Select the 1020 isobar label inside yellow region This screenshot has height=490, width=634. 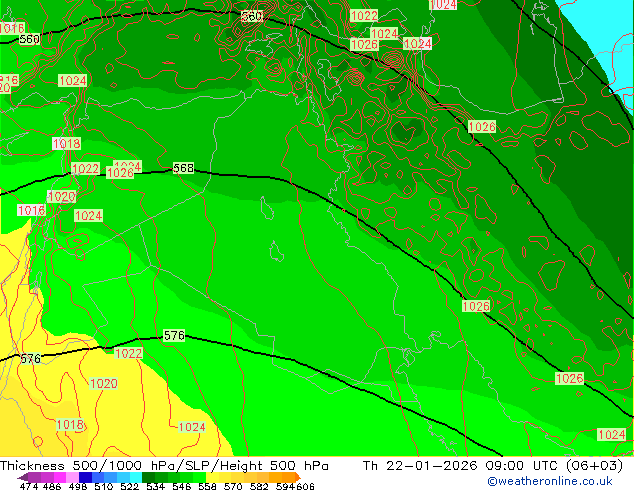click(103, 384)
